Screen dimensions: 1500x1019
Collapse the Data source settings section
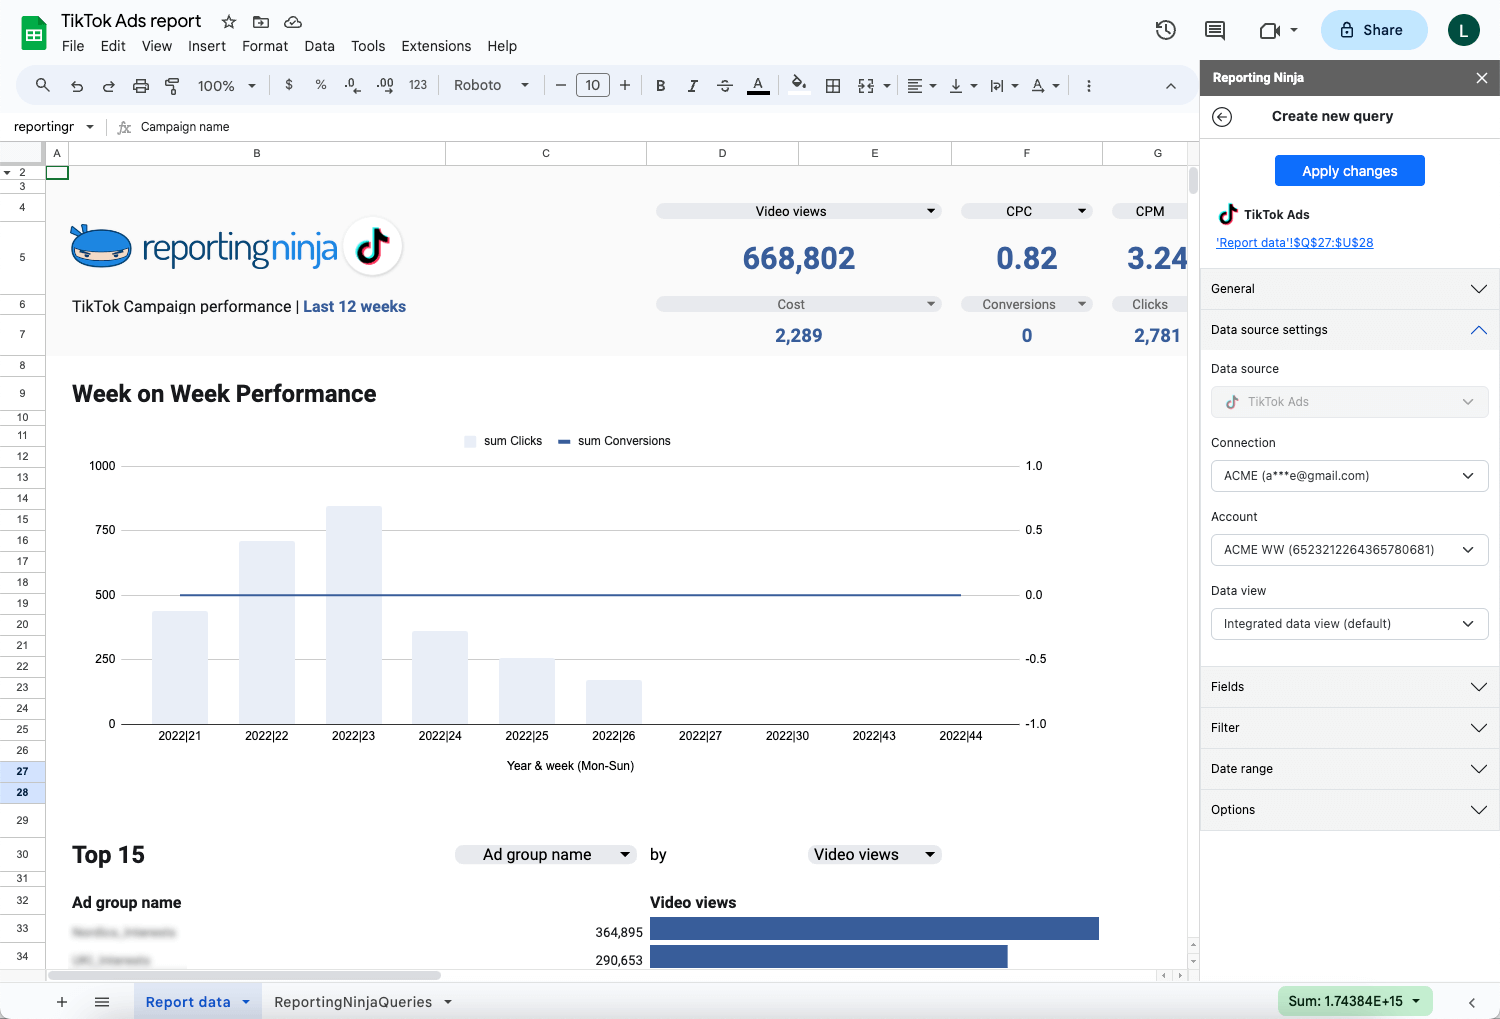click(1349, 330)
